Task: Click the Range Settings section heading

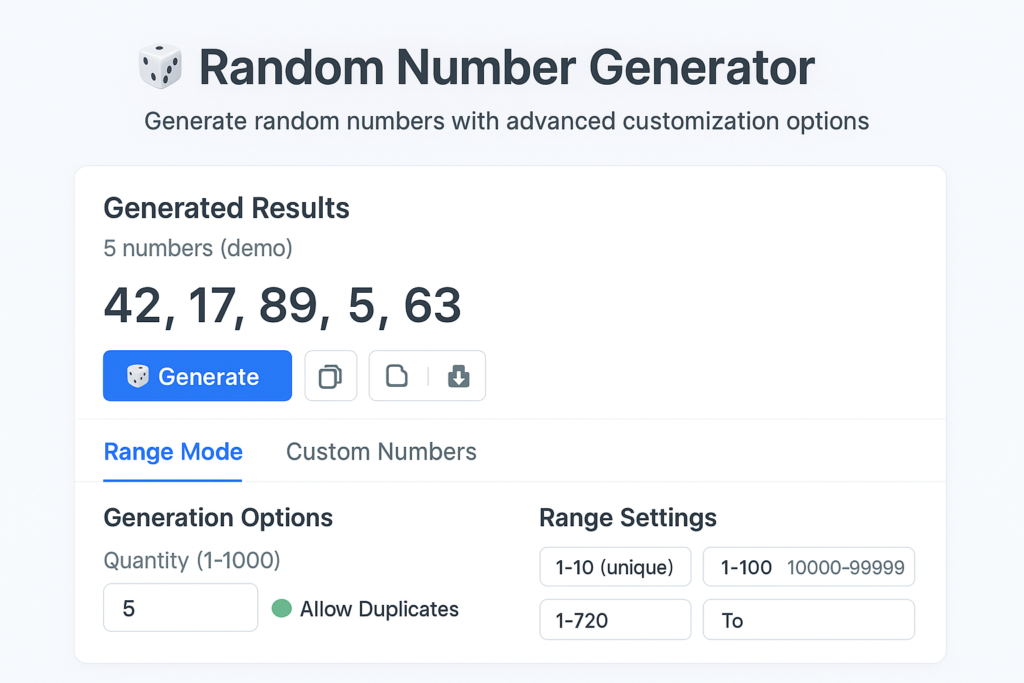Action: click(628, 518)
